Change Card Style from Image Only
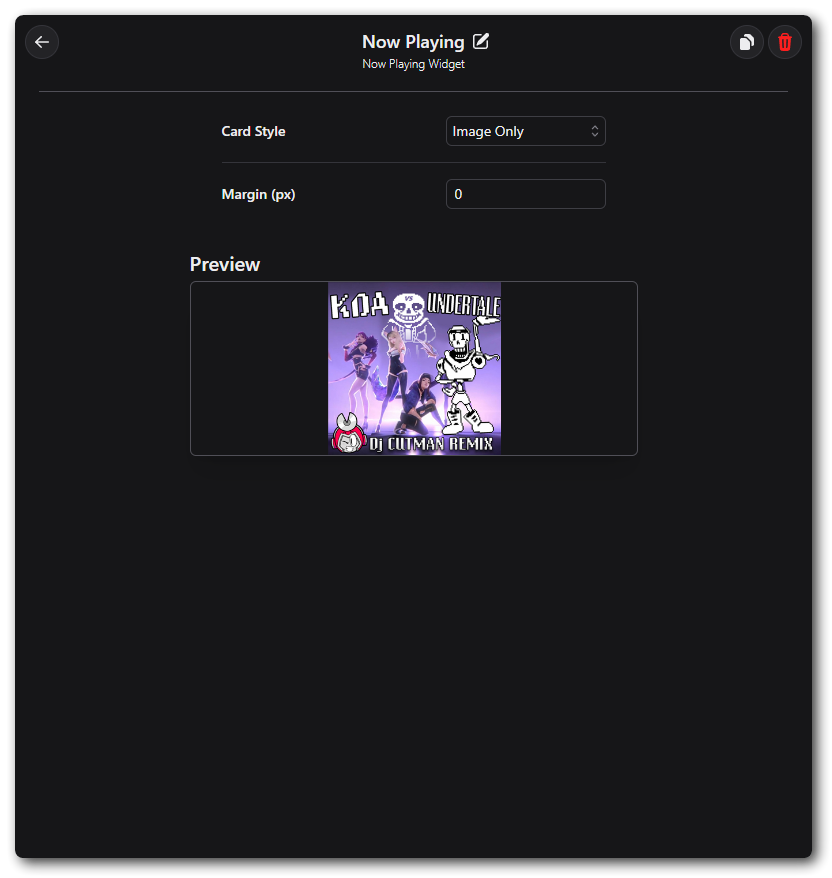The height and width of the screenshot is (878, 832). point(525,131)
